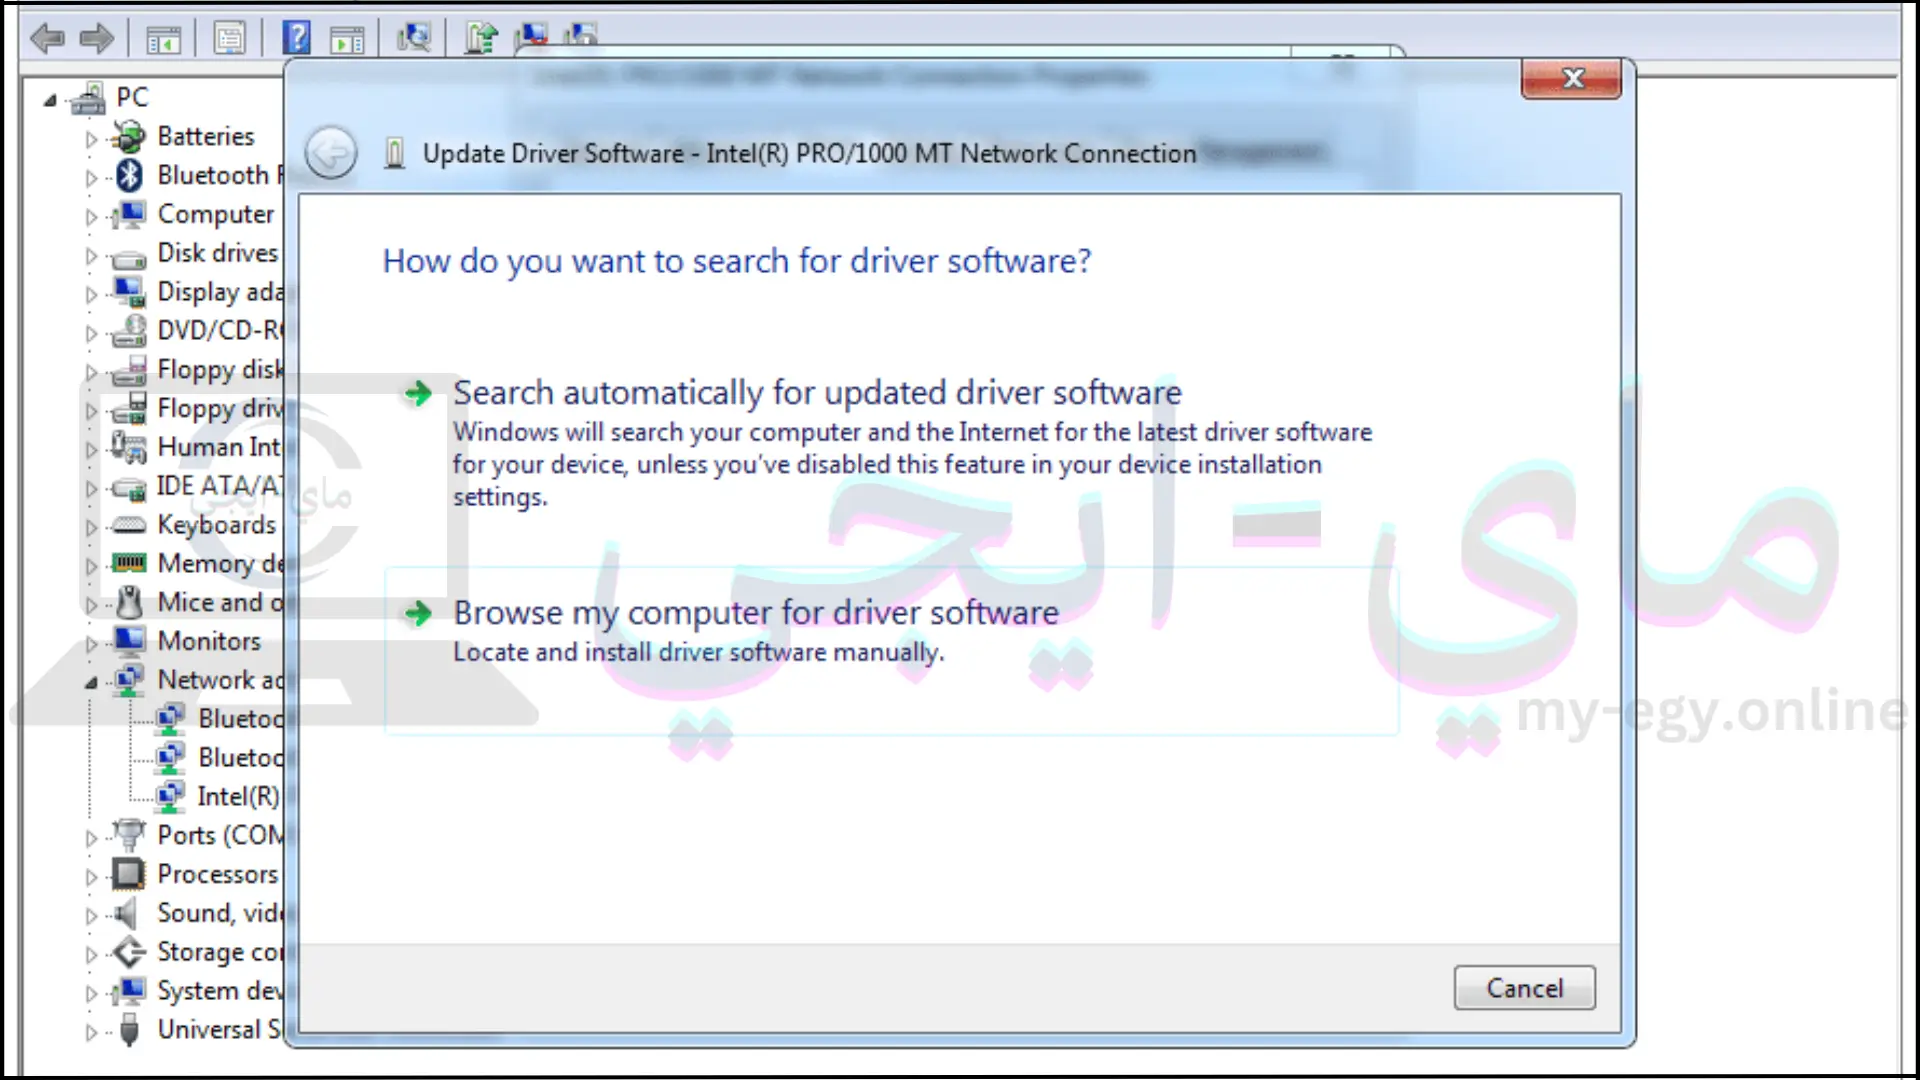Viewport: 1920px width, 1080px height.
Task: Click the Computer tree label
Action: 215,214
